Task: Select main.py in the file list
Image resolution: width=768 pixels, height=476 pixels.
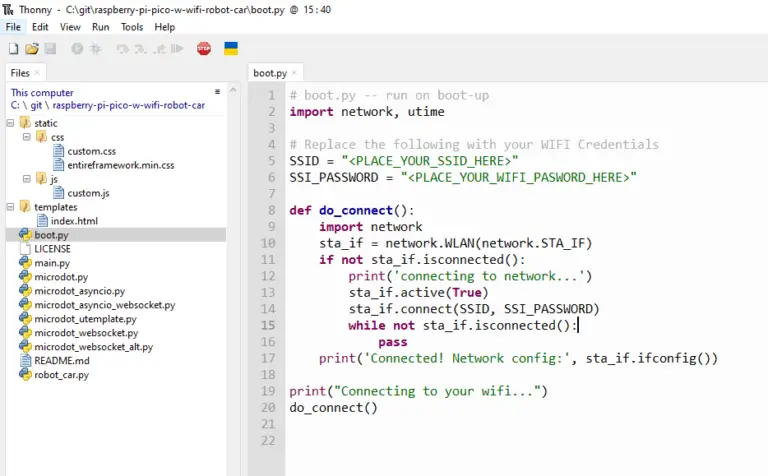Action: [x=52, y=263]
